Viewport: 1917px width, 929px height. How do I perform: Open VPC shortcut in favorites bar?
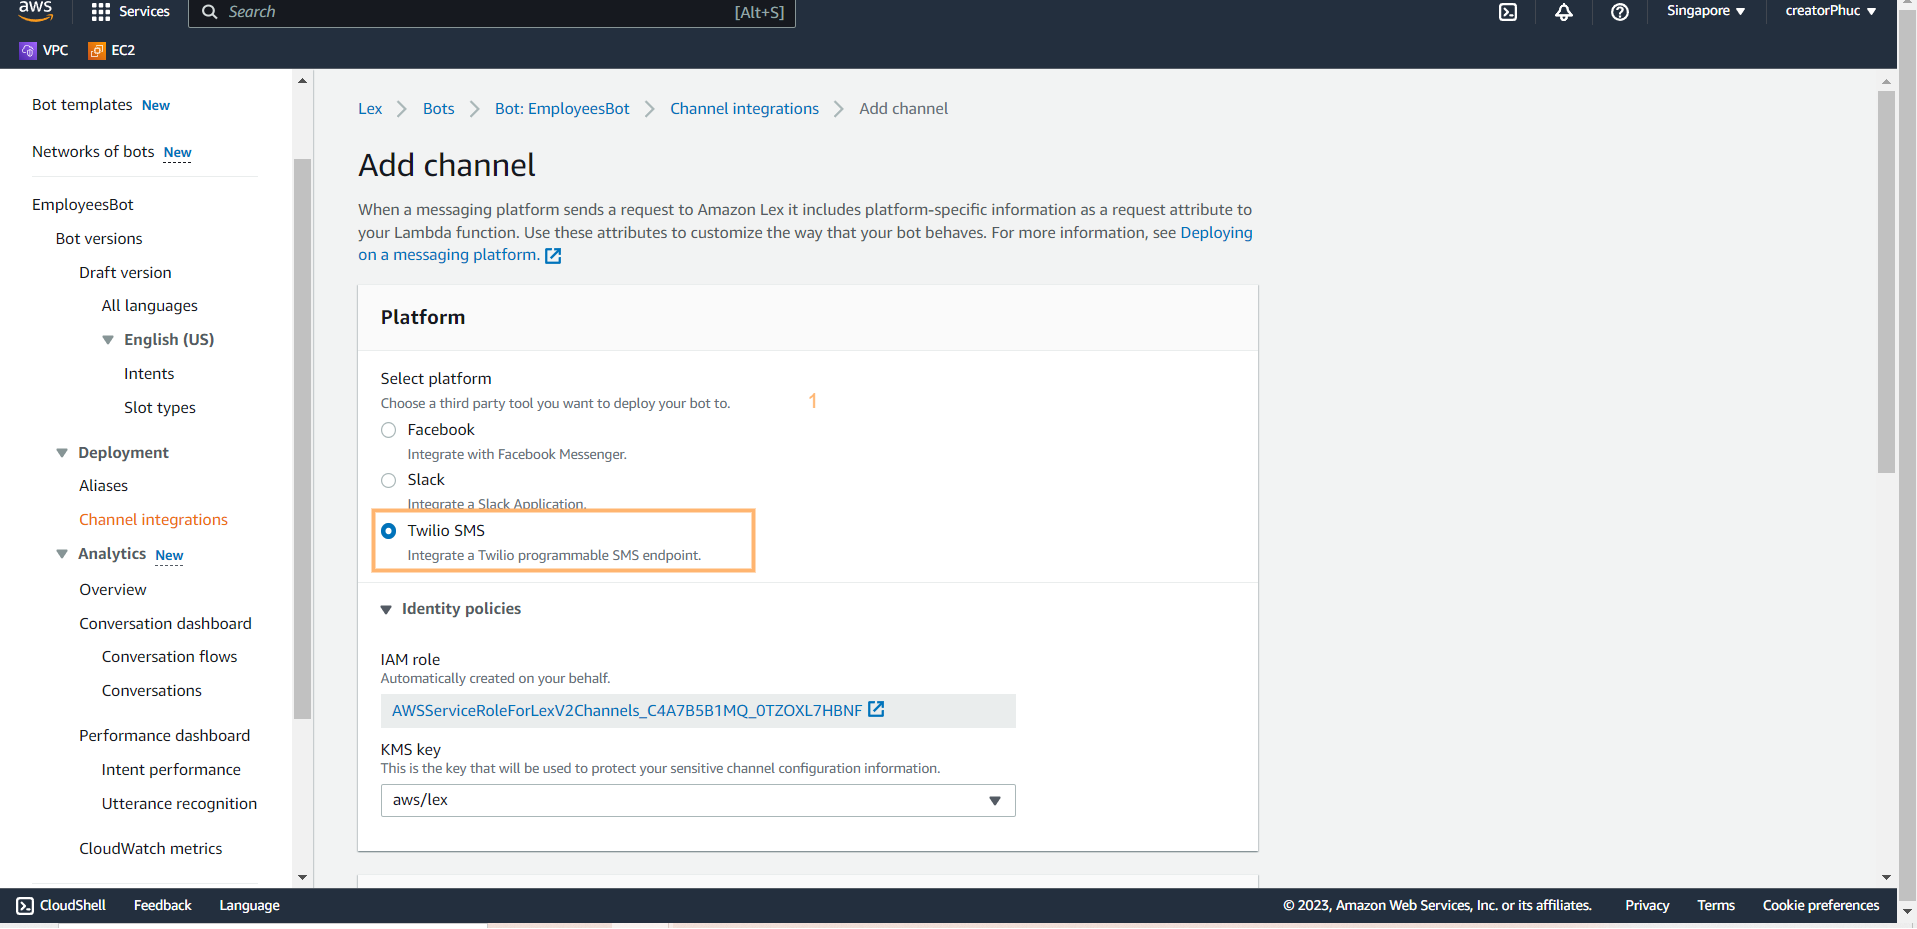coord(44,50)
